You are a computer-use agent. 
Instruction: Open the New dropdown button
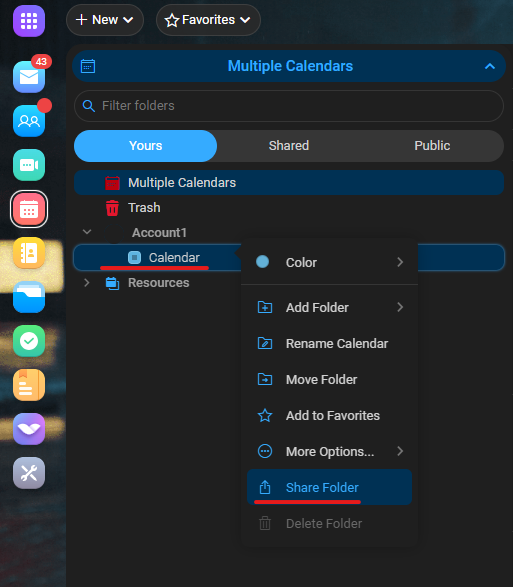click(105, 20)
